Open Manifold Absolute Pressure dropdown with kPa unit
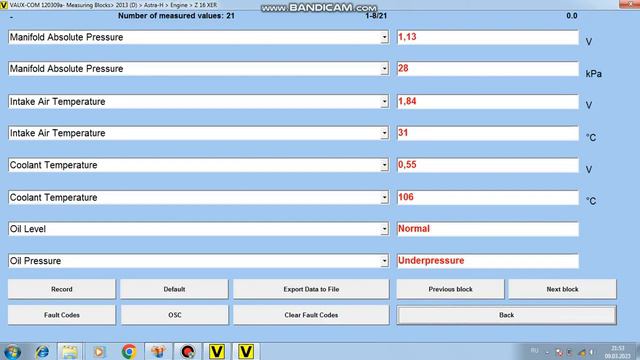This screenshot has width=640, height=360. (384, 69)
